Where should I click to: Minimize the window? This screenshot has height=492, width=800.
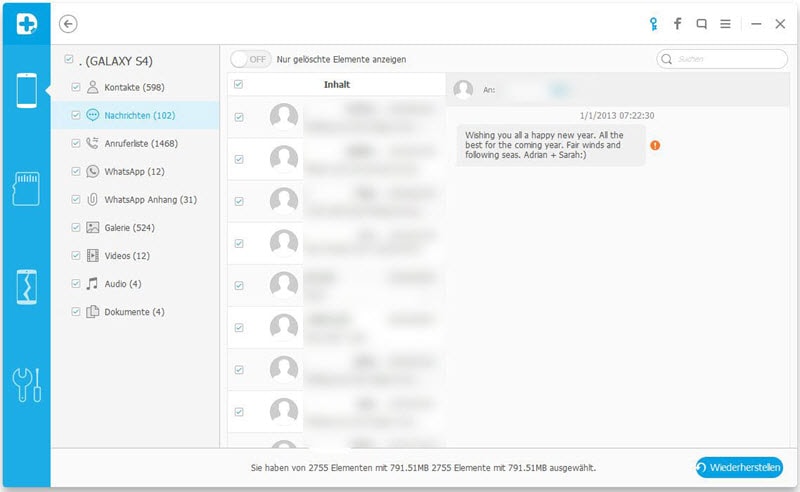point(756,23)
